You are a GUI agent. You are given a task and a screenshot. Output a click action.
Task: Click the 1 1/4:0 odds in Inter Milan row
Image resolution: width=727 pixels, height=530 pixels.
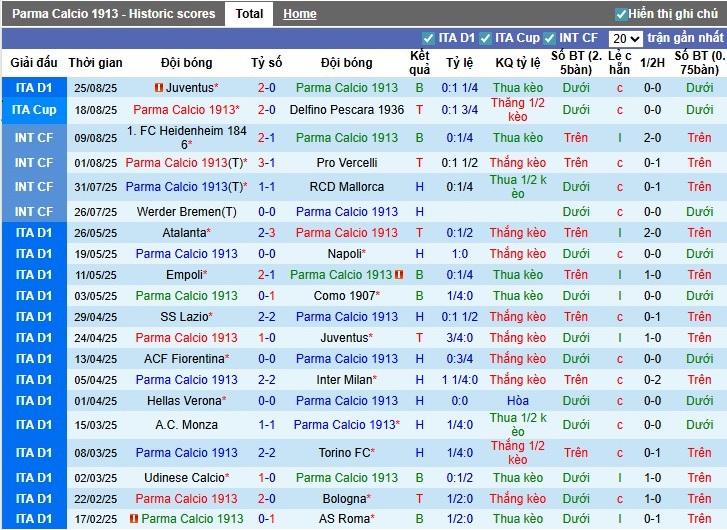459,380
